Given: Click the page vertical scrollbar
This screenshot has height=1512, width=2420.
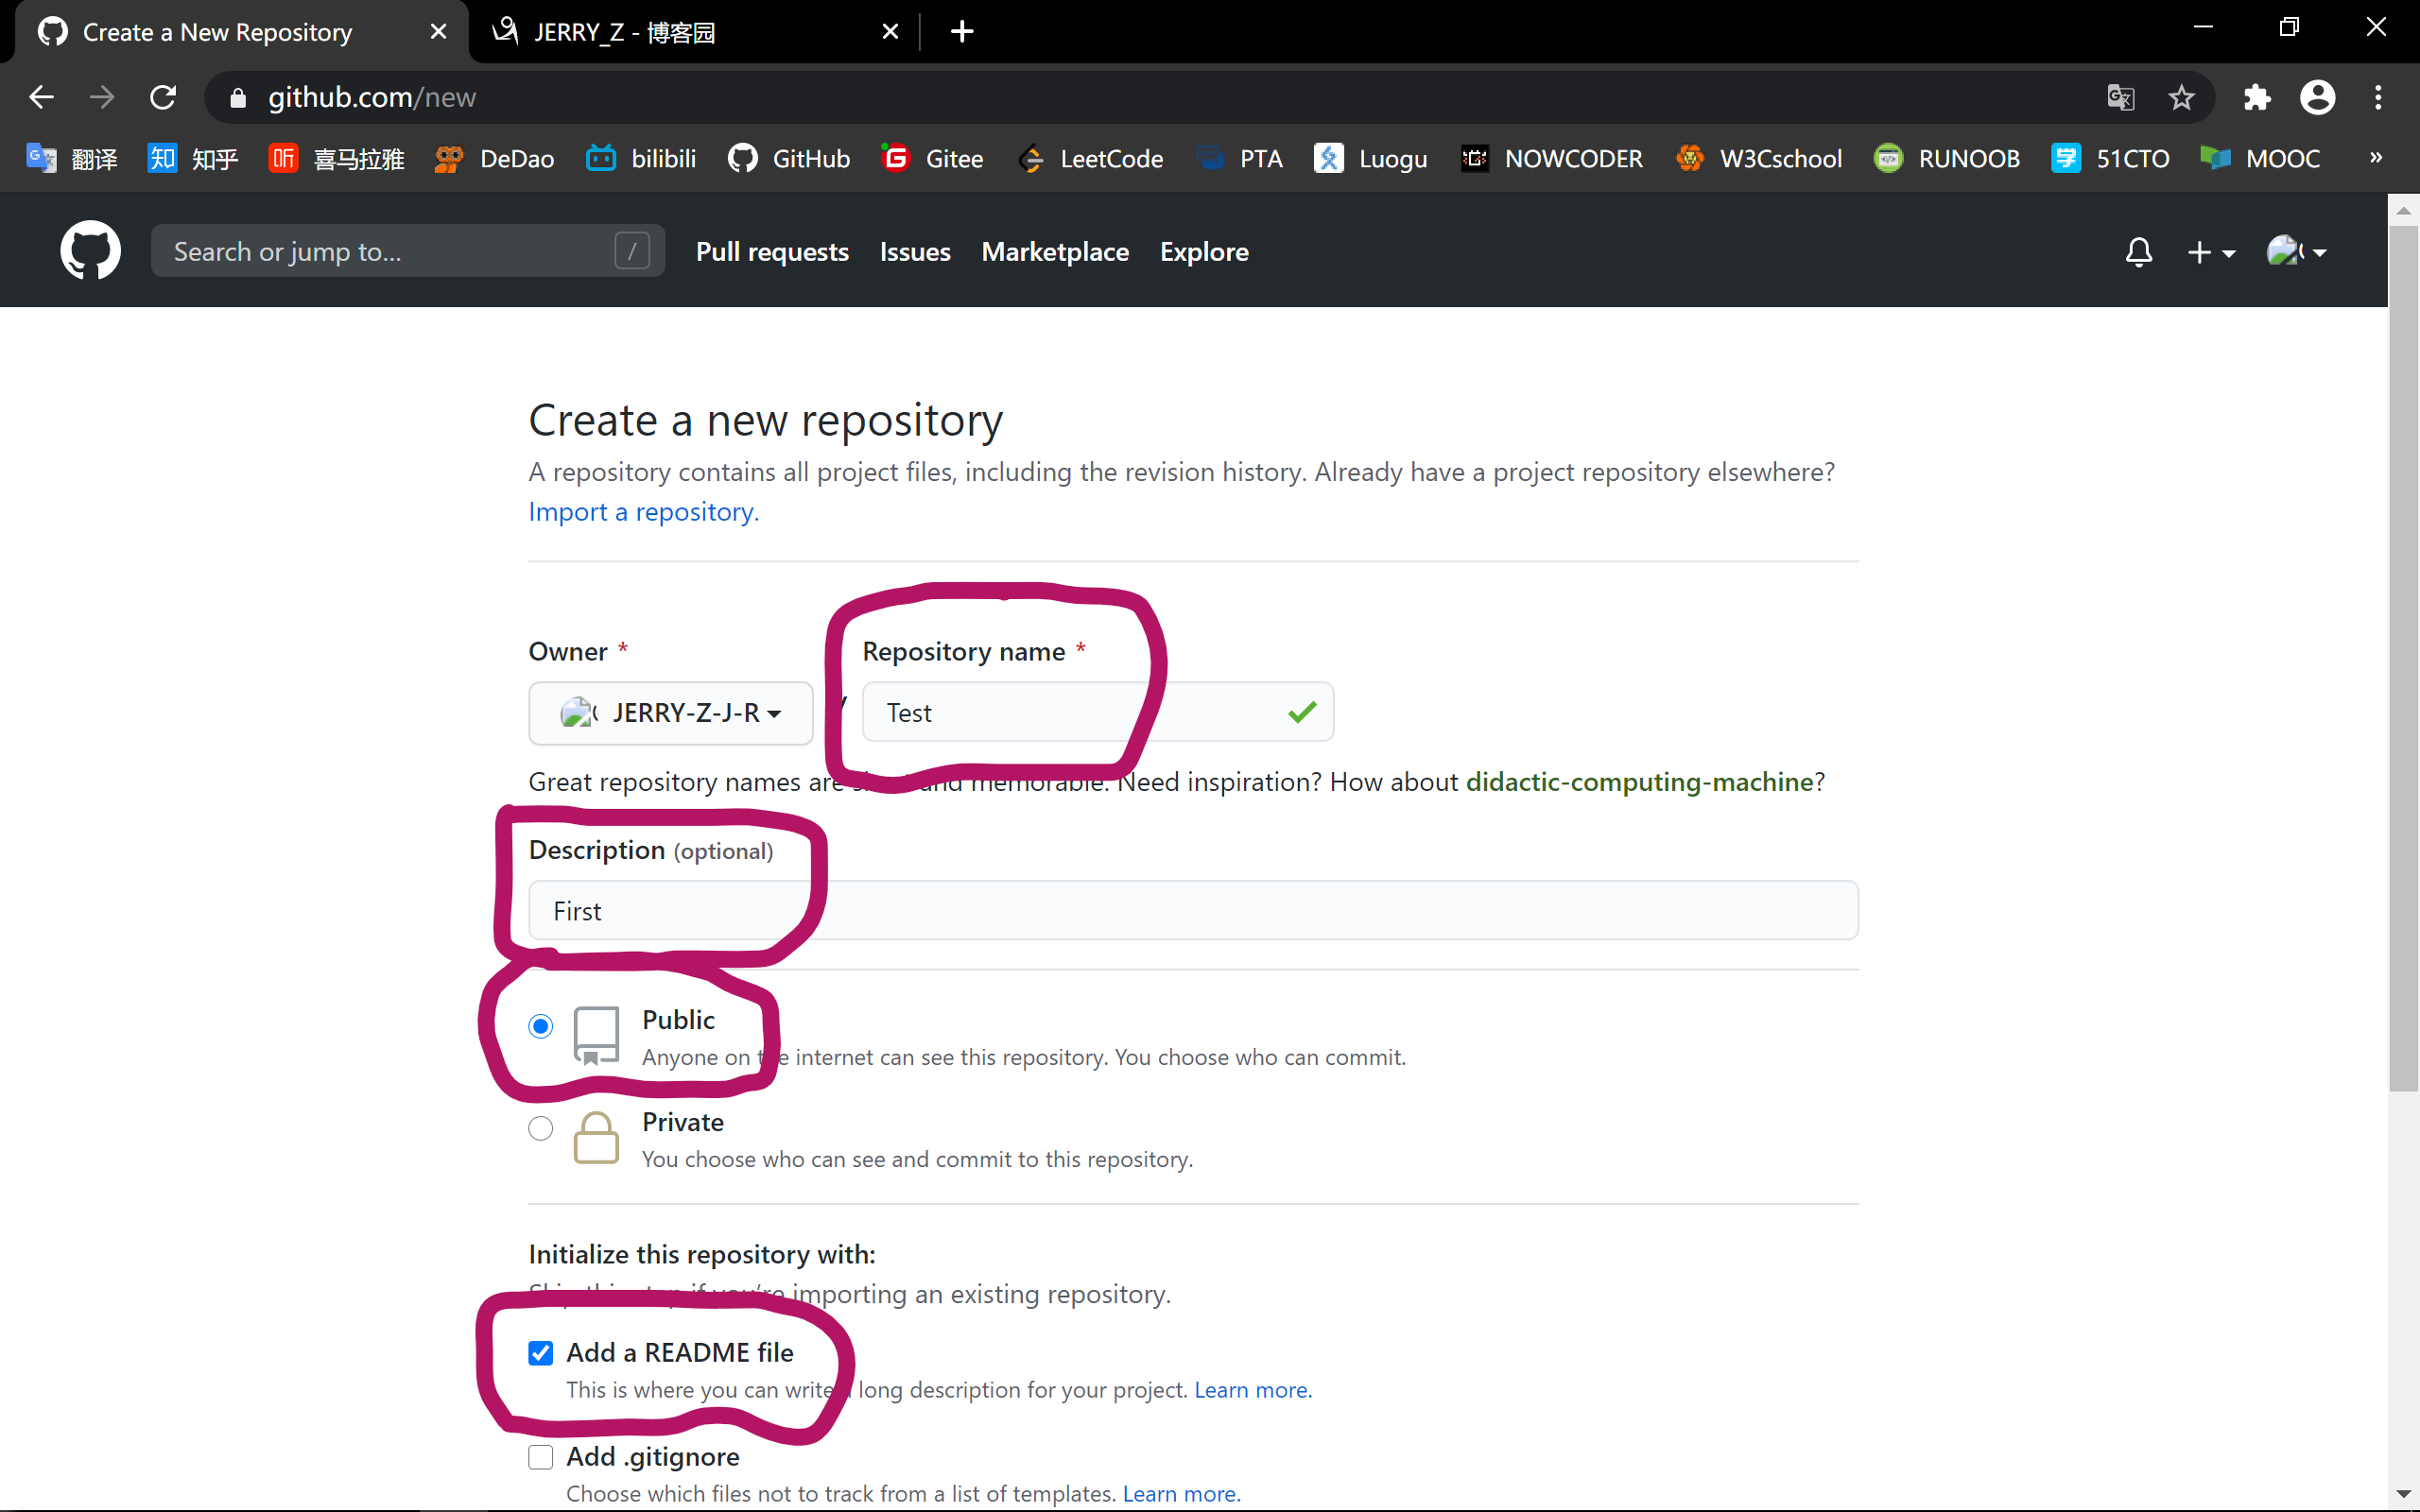Looking at the screenshot, I should [2403, 660].
